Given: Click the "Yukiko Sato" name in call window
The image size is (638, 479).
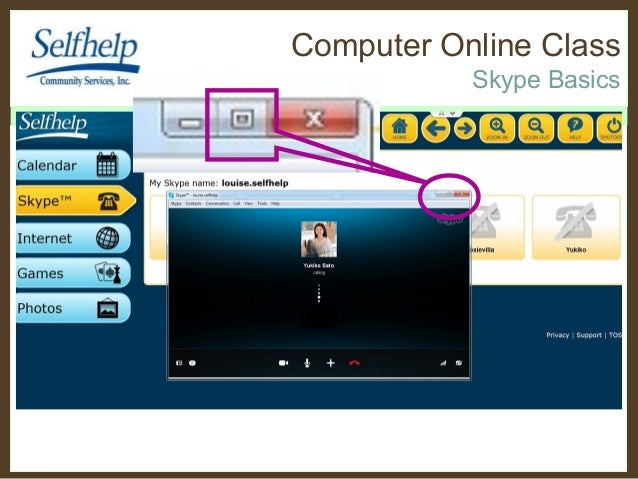Looking at the screenshot, I should click(319, 265).
